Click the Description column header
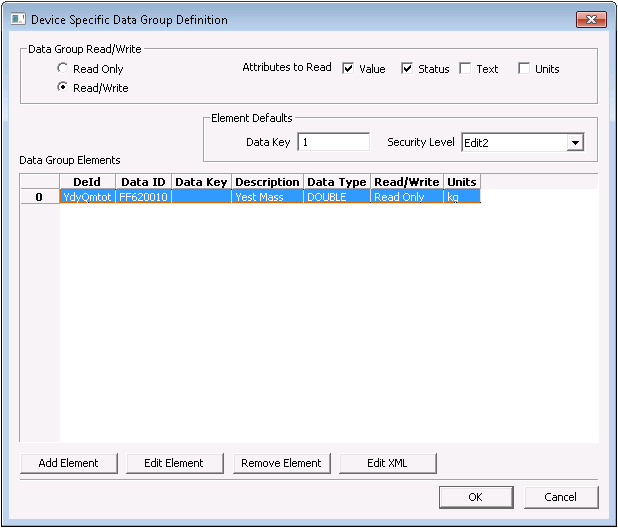Screen dimensions: 618x528 point(267,182)
